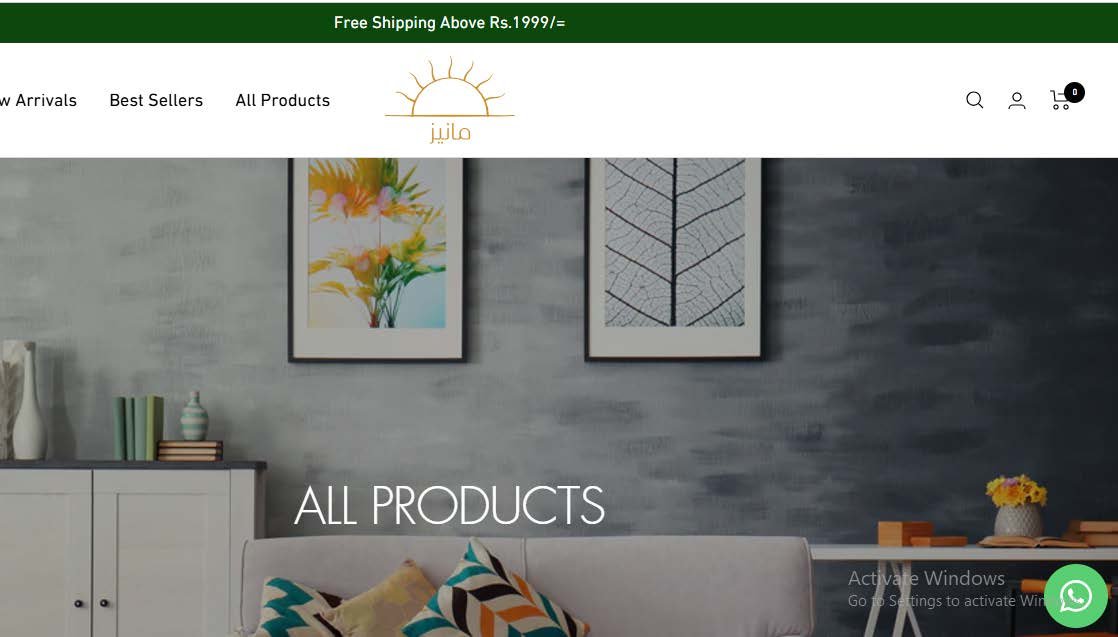
Task: Click the leaf skeleton framed artwork
Action: [x=674, y=259]
